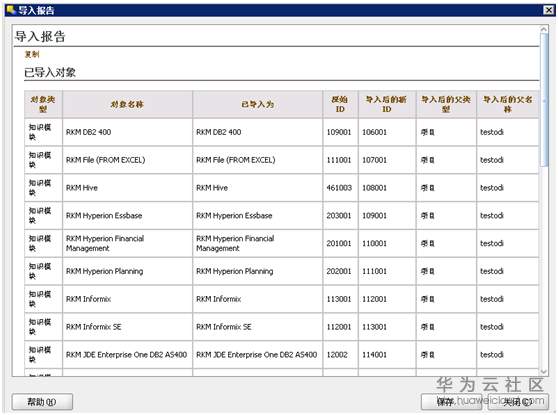This screenshot has height=415, width=558.
Task: Click the 导入后的父名称 column header
Action: (508, 104)
